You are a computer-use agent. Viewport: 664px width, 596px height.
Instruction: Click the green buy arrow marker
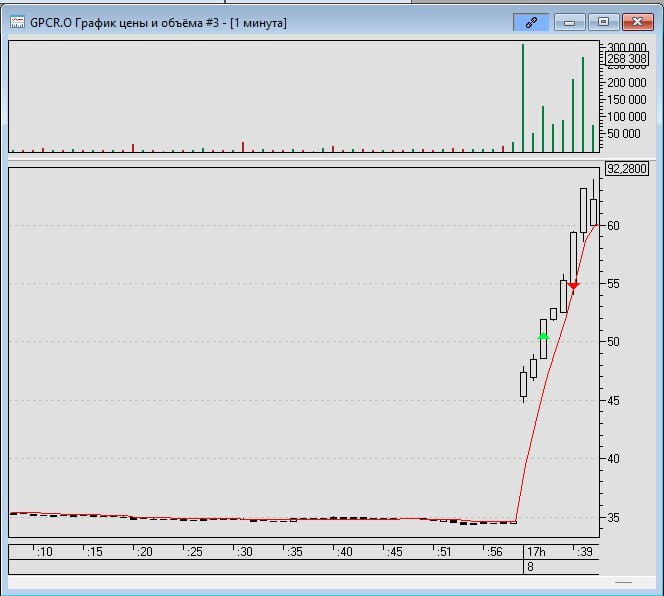[543, 336]
